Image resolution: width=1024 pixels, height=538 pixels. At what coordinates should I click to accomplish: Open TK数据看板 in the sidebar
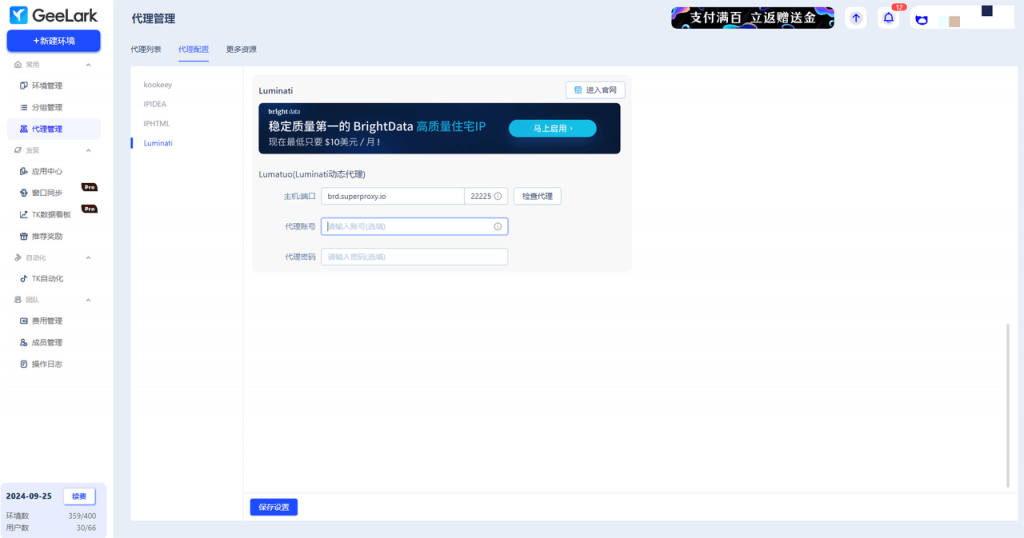pyautogui.click(x=50, y=215)
